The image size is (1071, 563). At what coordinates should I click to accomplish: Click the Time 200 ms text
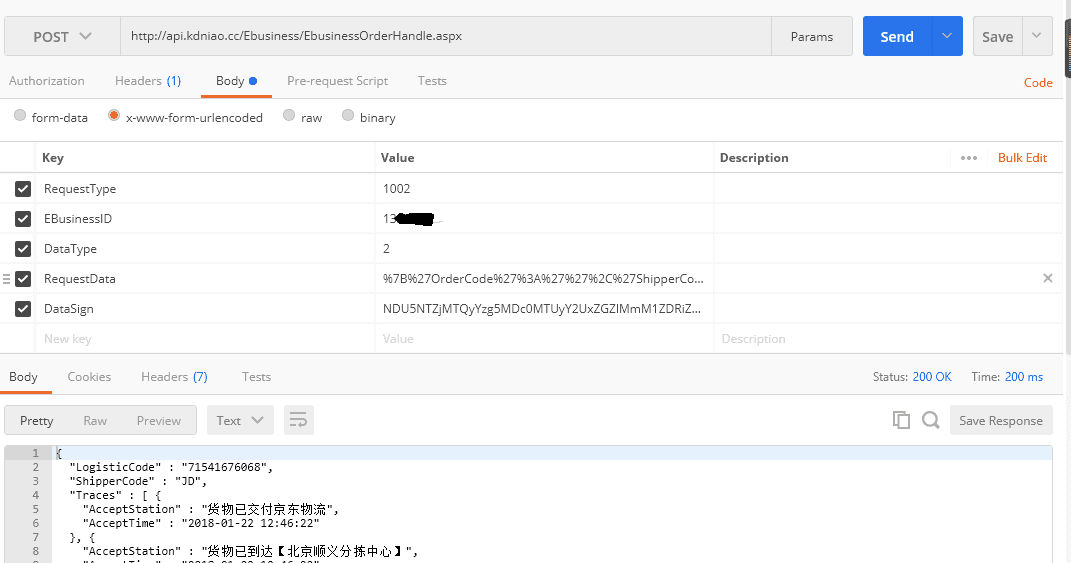pyautogui.click(x=1007, y=376)
